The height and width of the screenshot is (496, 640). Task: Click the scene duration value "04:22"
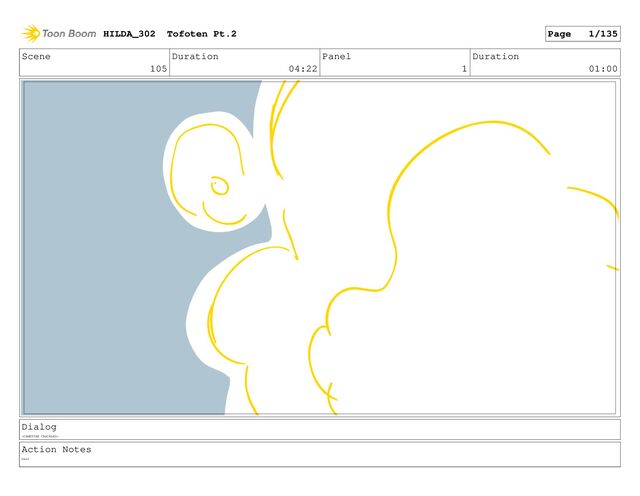(x=303, y=69)
